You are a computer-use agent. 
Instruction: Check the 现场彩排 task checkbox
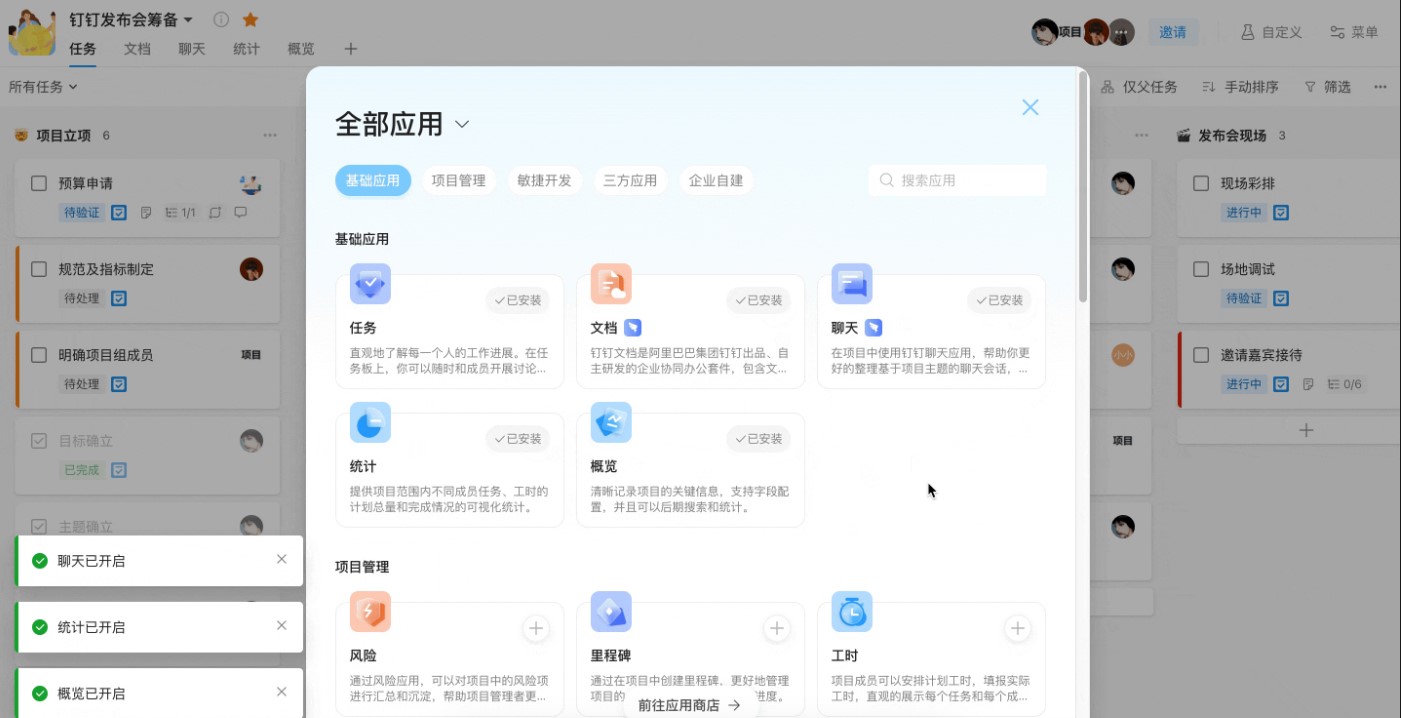click(1202, 183)
